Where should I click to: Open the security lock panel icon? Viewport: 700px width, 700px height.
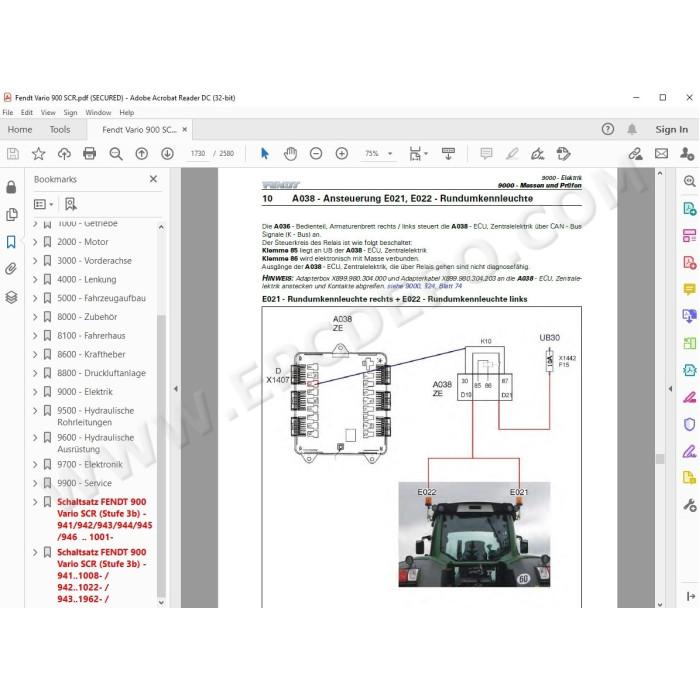click(11, 187)
